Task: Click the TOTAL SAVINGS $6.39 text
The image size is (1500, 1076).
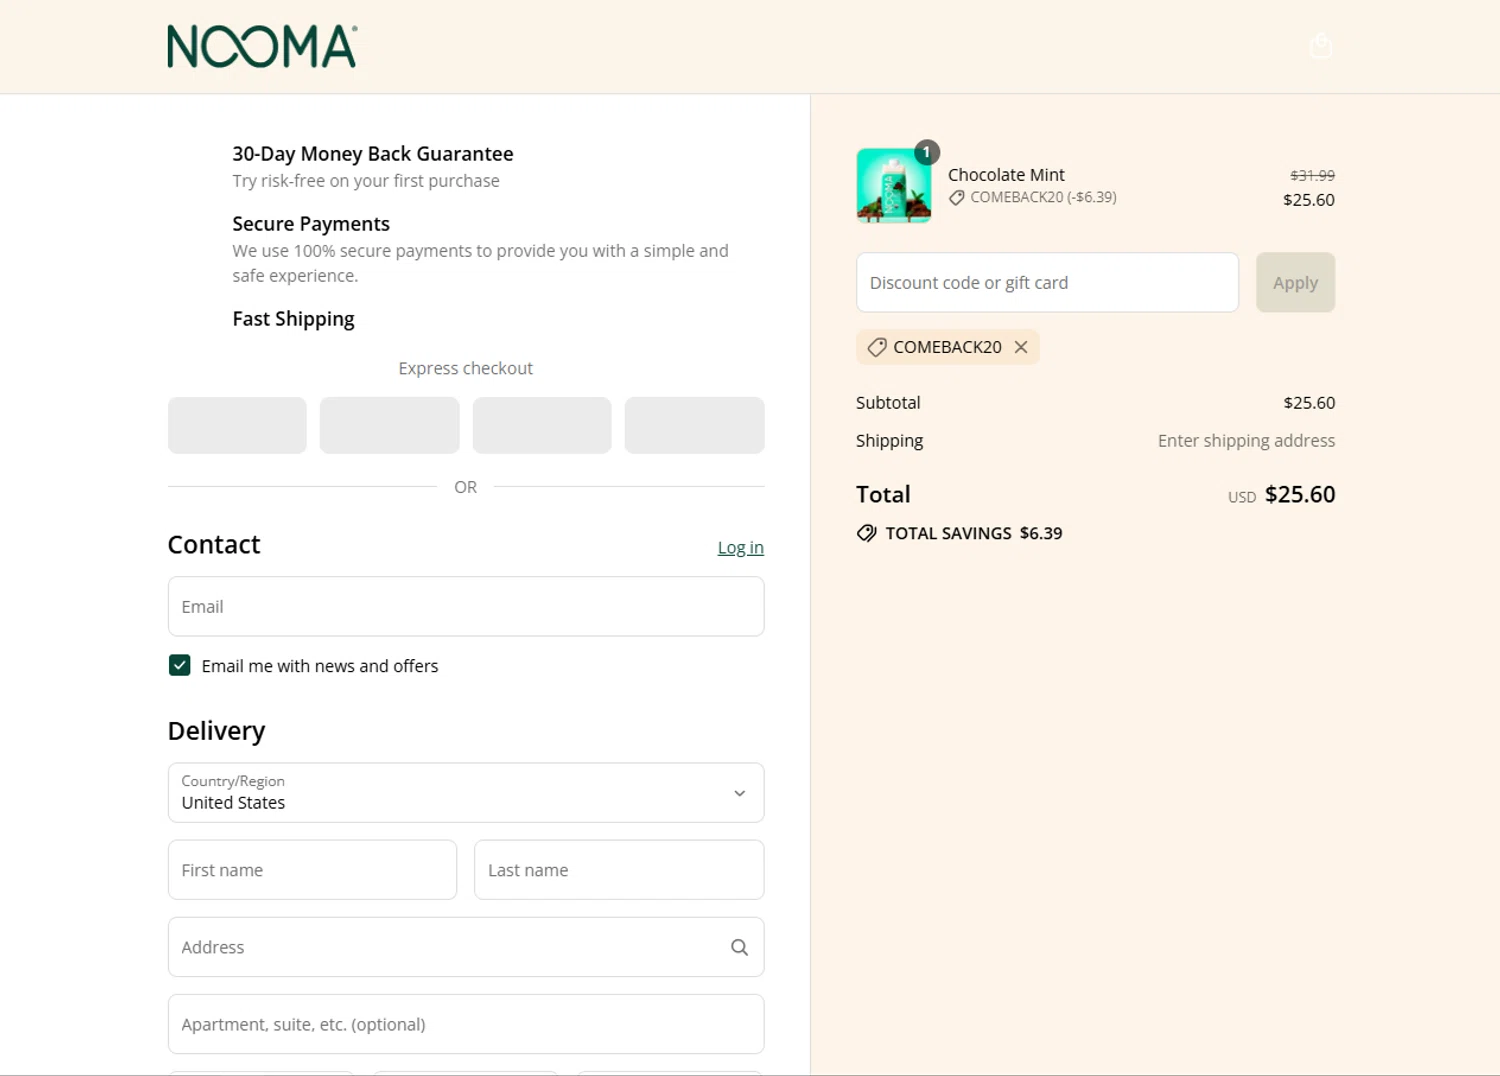Action: point(974,533)
